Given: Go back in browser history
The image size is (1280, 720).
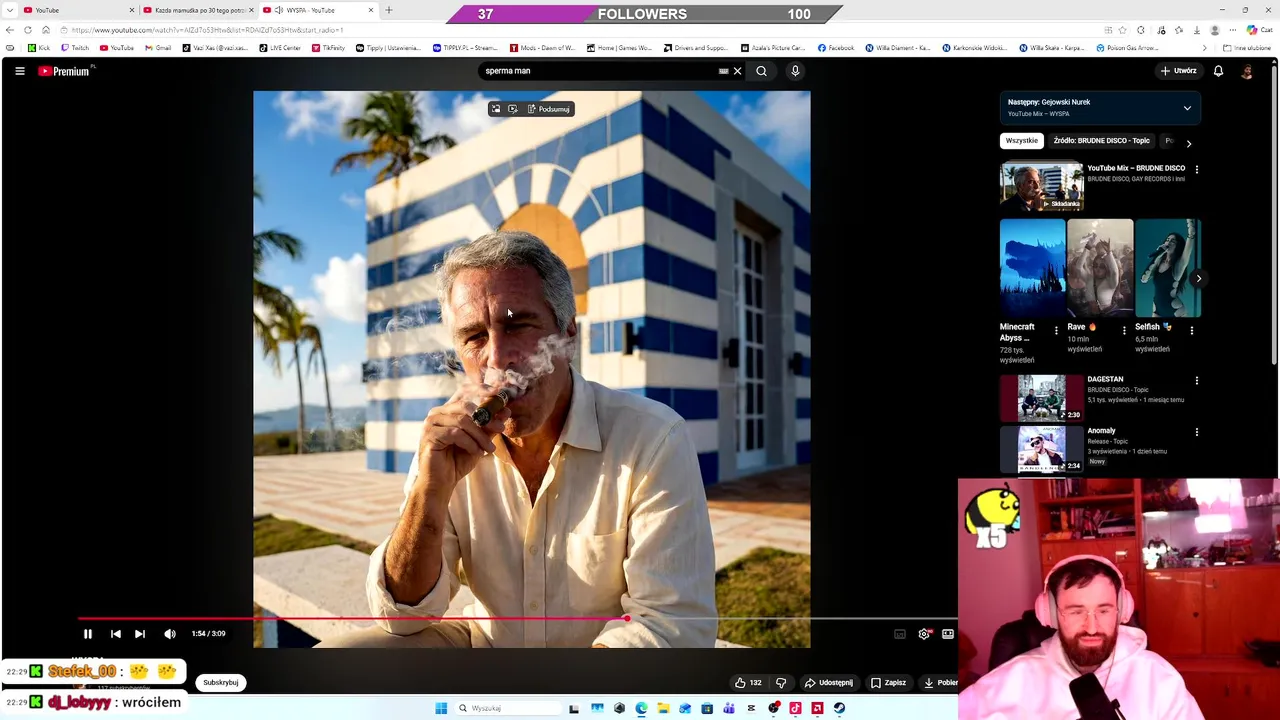Looking at the screenshot, I should click(10, 30).
